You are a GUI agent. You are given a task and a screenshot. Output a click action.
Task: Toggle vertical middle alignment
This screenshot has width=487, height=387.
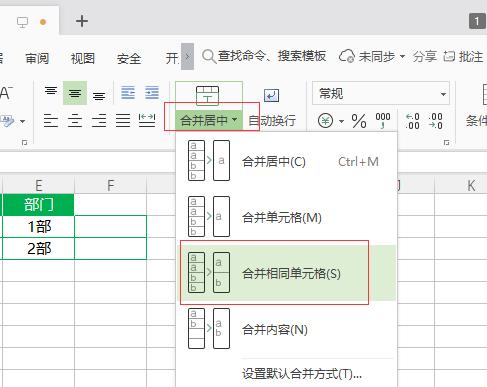click(x=75, y=93)
